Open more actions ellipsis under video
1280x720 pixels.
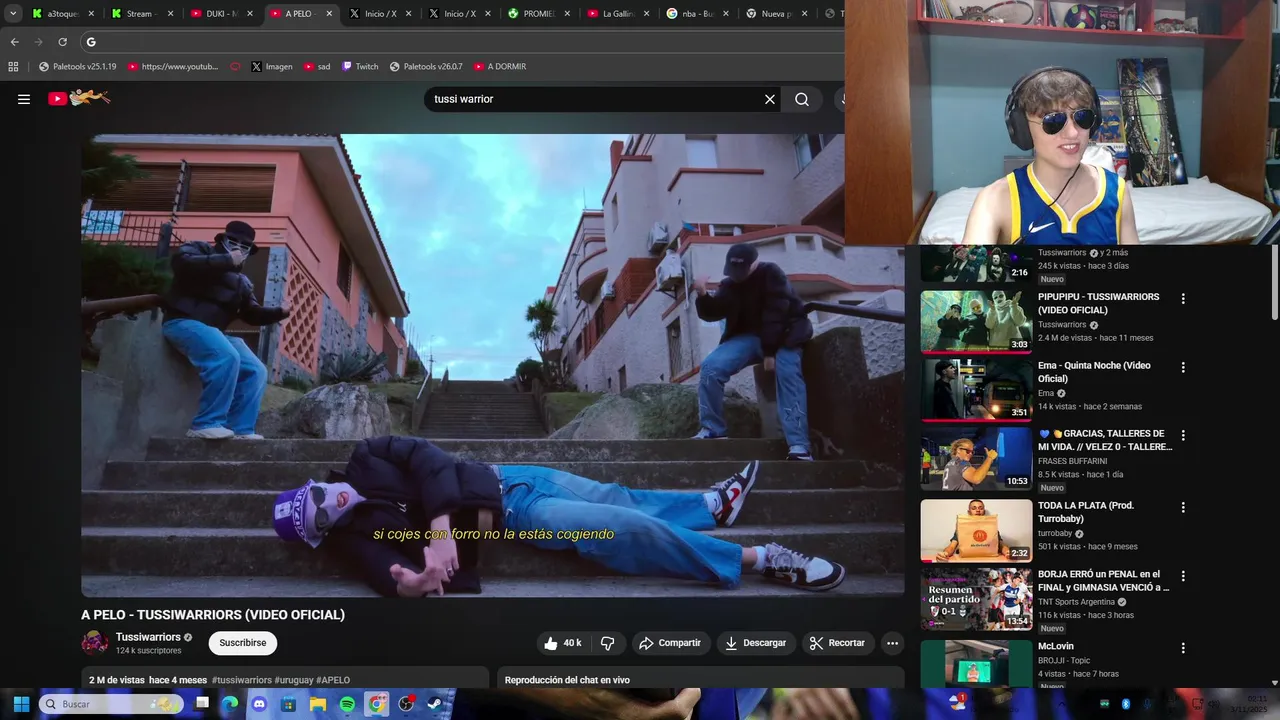coord(892,643)
